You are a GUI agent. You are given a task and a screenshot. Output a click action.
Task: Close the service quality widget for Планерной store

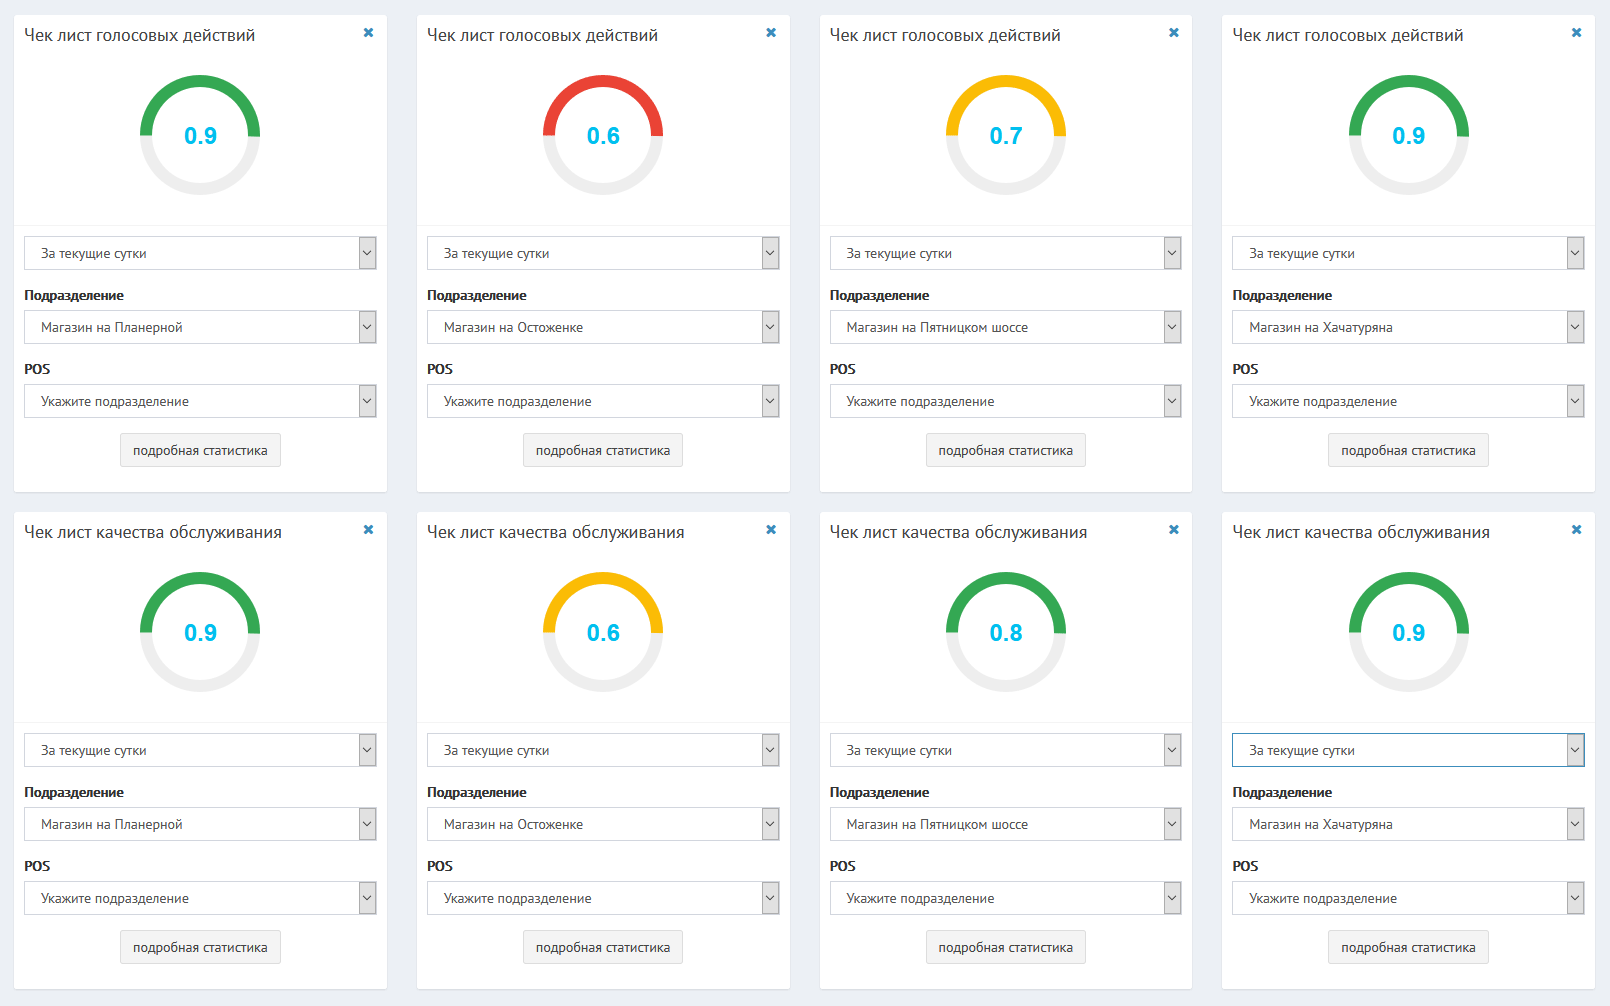pyautogui.click(x=368, y=530)
